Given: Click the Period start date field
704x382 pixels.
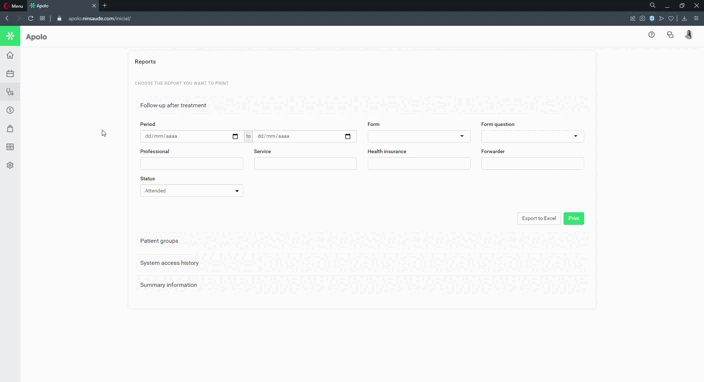Looking at the screenshot, I should coord(191,136).
